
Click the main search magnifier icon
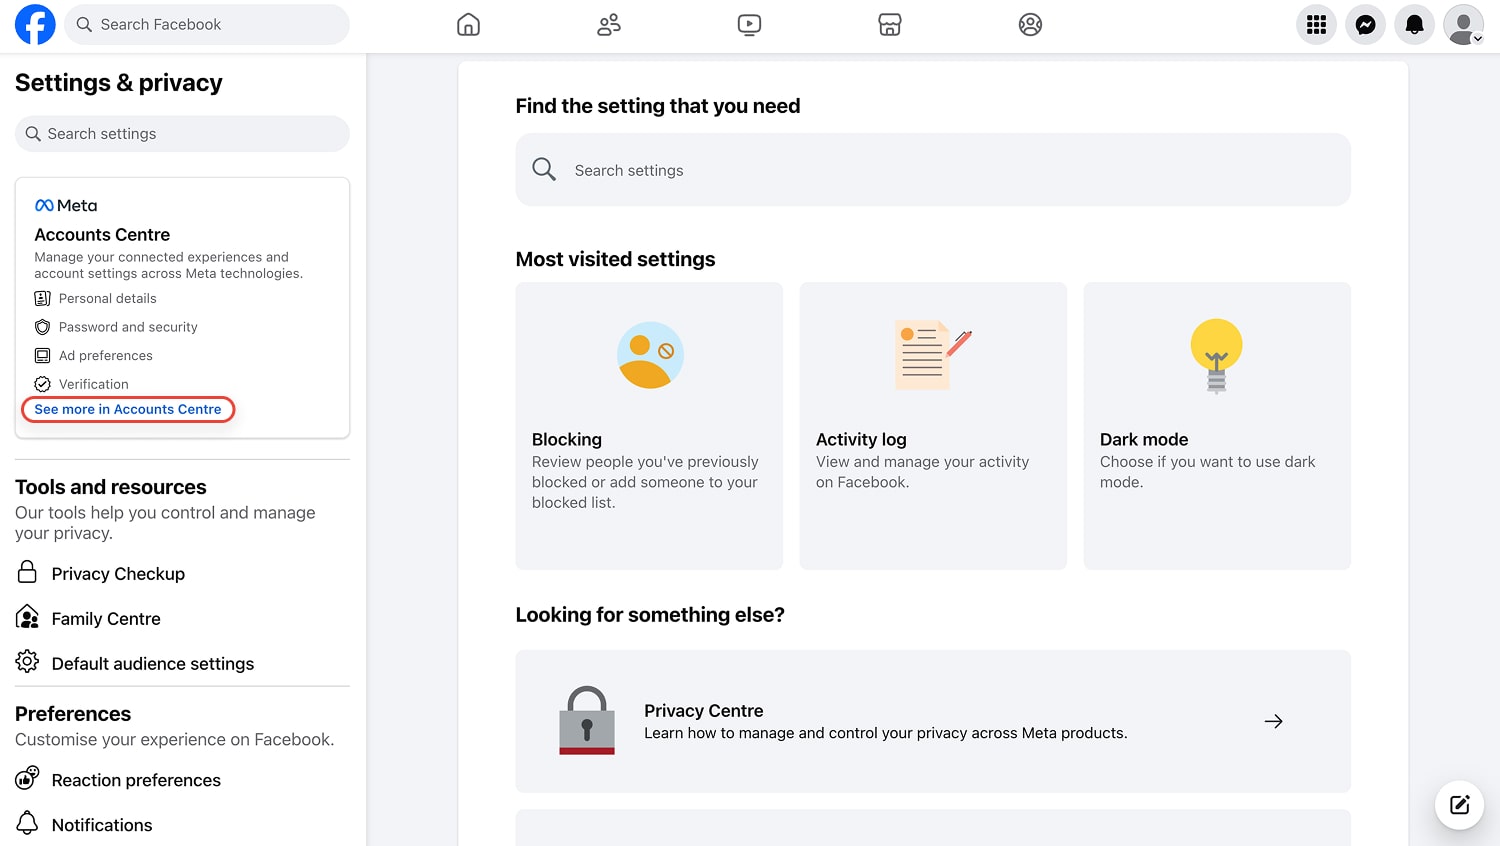click(x=544, y=170)
